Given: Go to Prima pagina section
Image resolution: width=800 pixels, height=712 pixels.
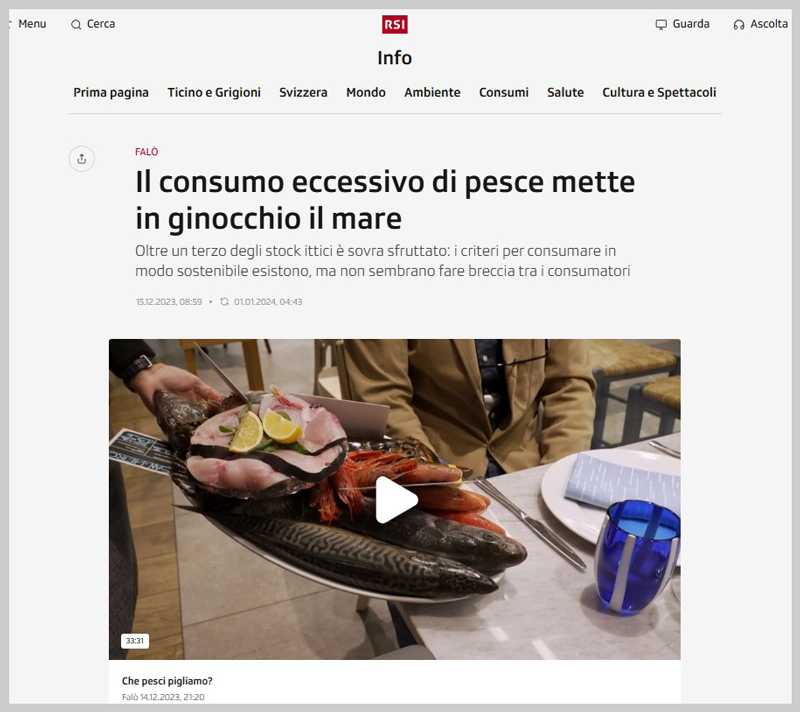Looking at the screenshot, I should click(111, 92).
